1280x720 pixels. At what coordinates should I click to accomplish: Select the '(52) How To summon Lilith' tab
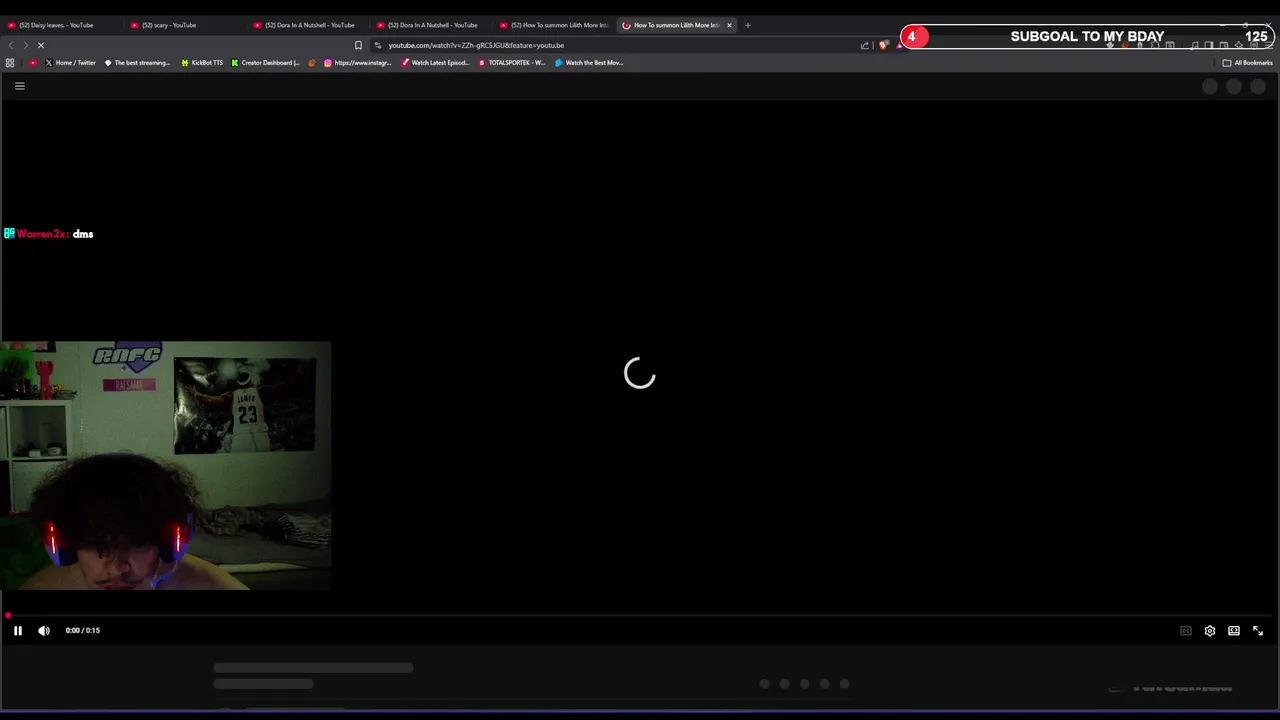click(x=553, y=25)
